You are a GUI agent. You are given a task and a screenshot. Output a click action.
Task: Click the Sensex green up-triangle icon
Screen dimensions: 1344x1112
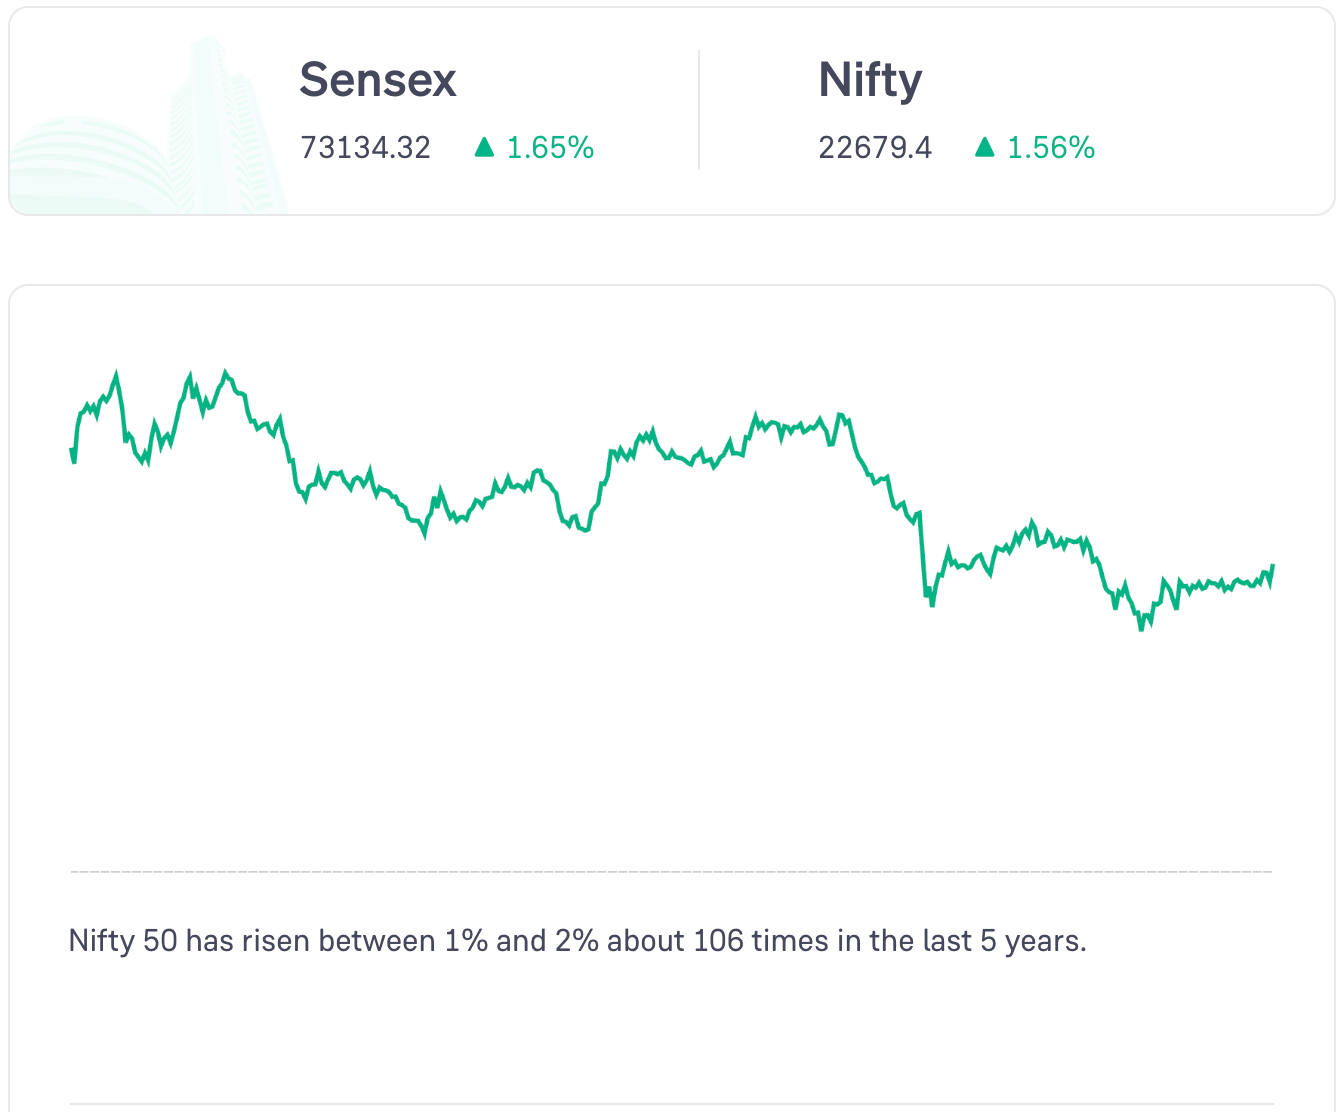(485, 148)
